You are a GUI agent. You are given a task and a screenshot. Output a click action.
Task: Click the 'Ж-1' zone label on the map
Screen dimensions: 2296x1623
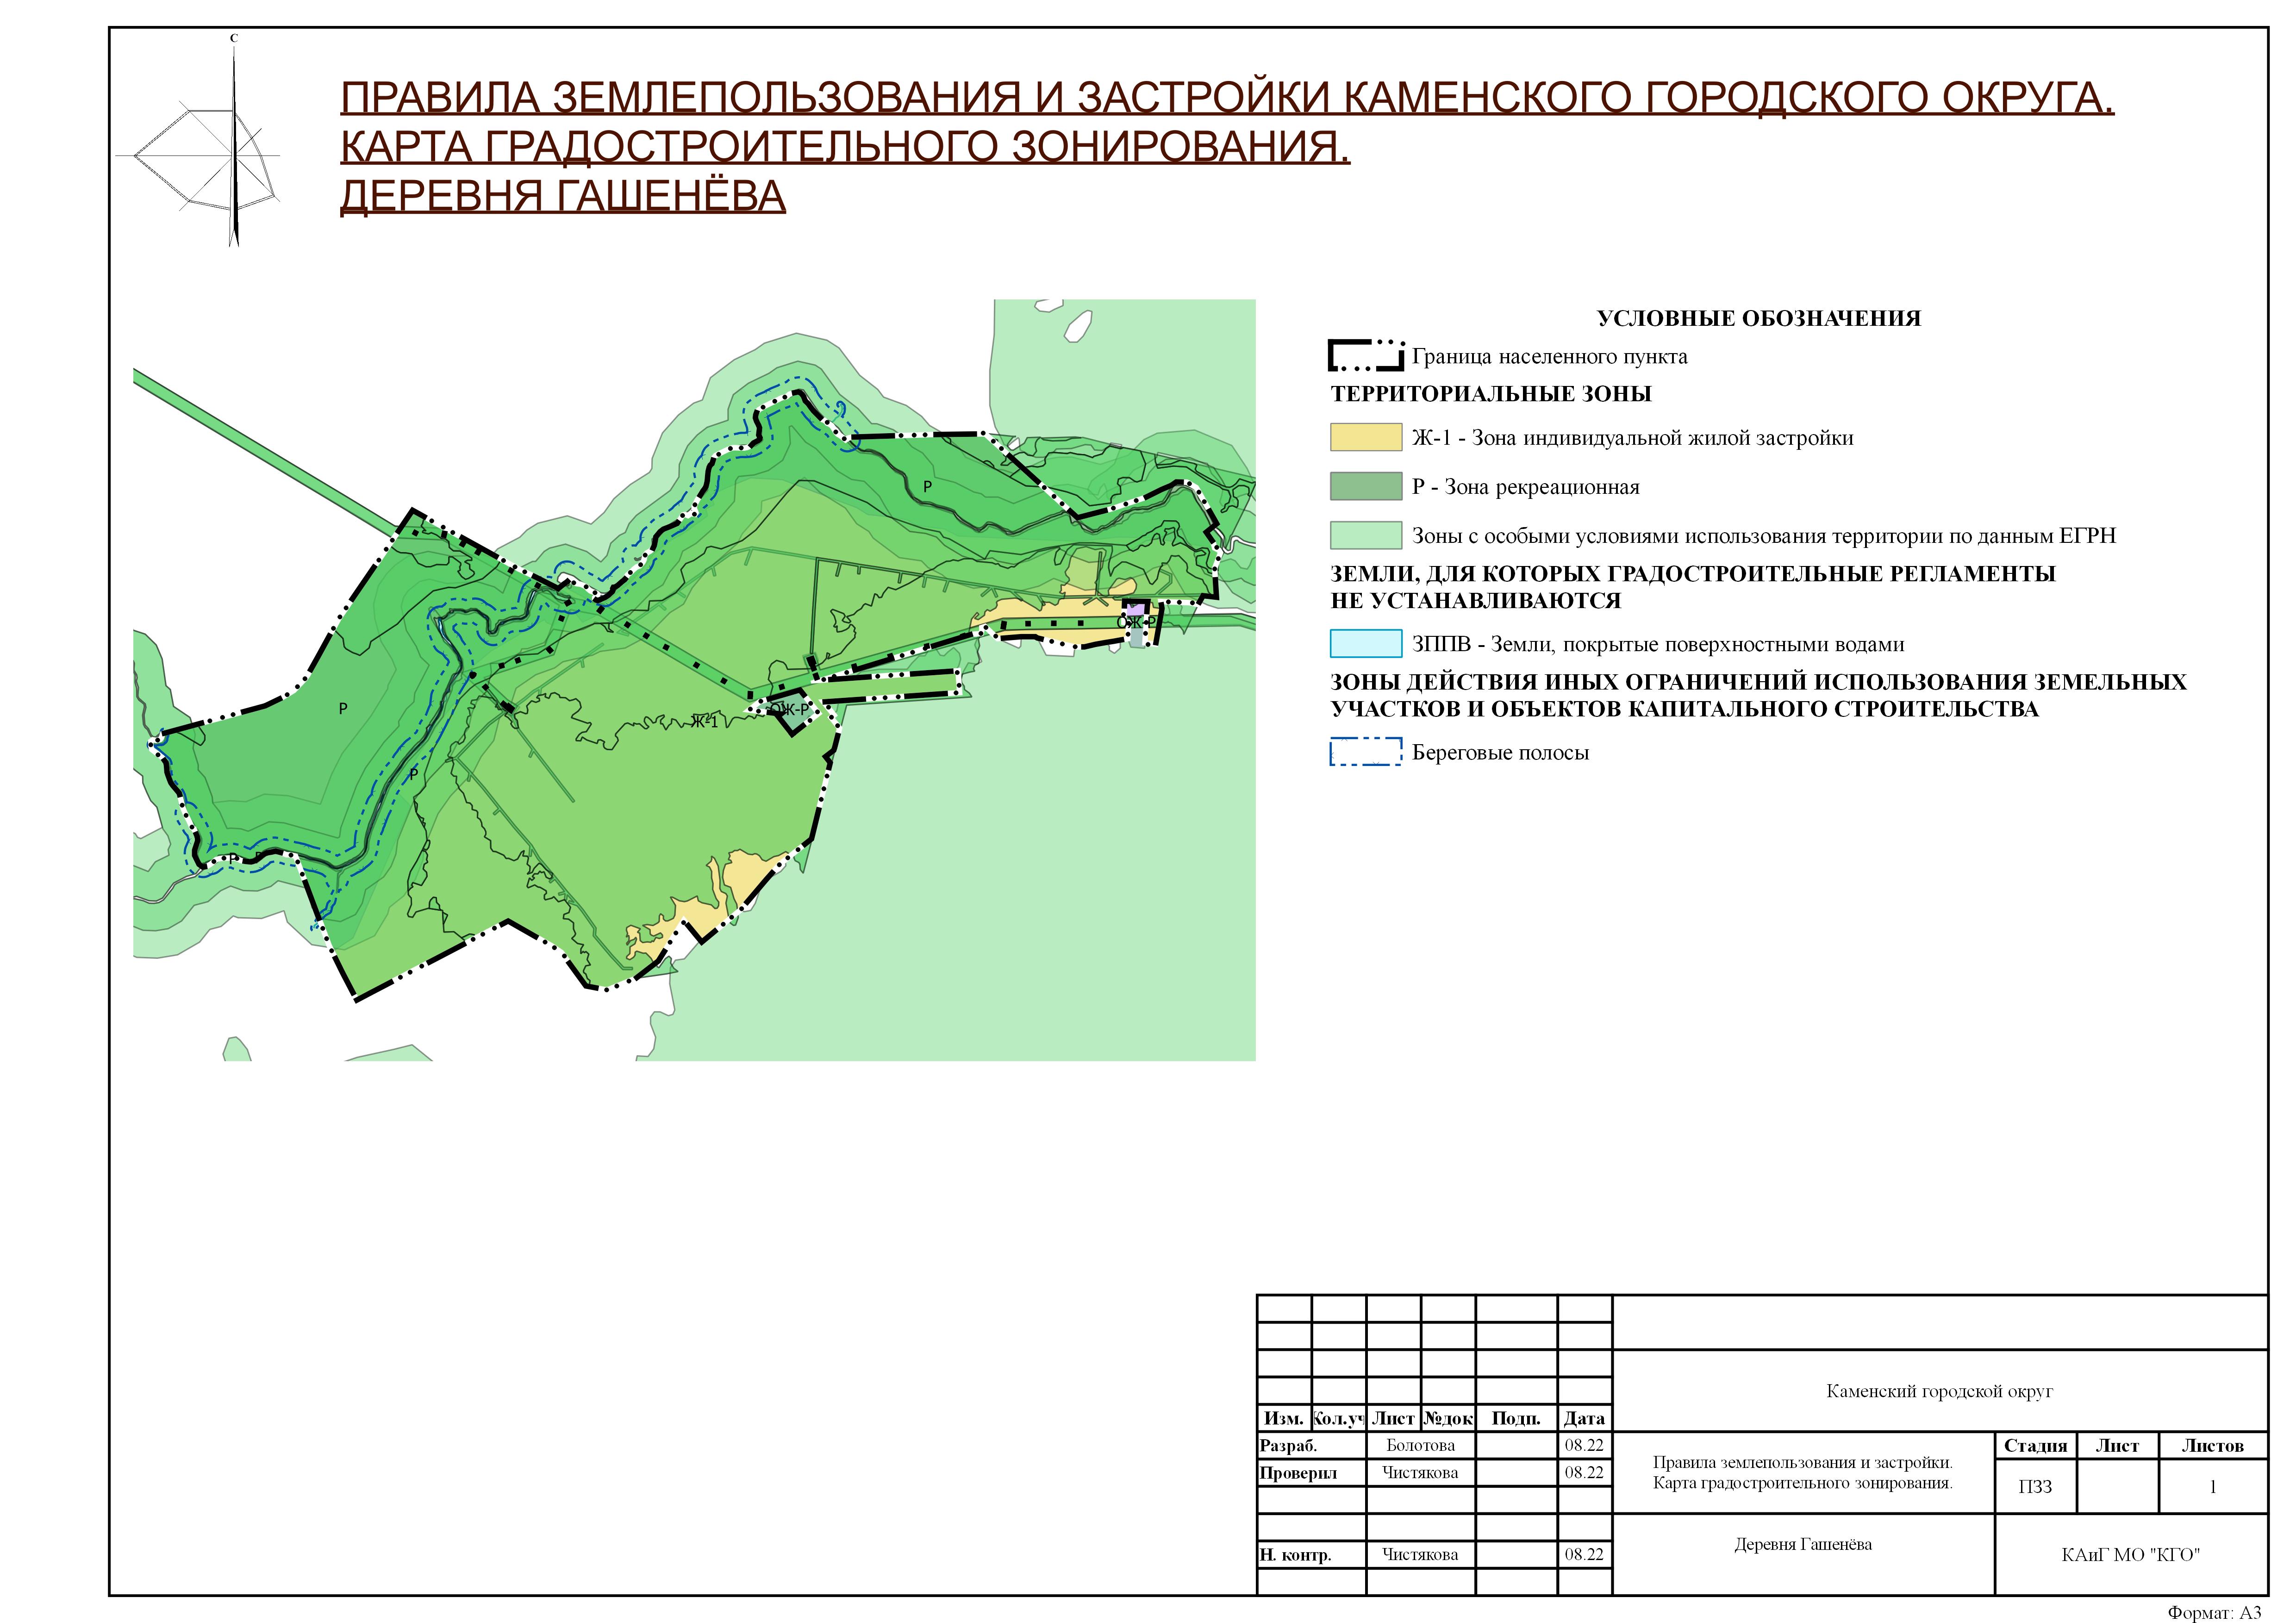click(704, 721)
